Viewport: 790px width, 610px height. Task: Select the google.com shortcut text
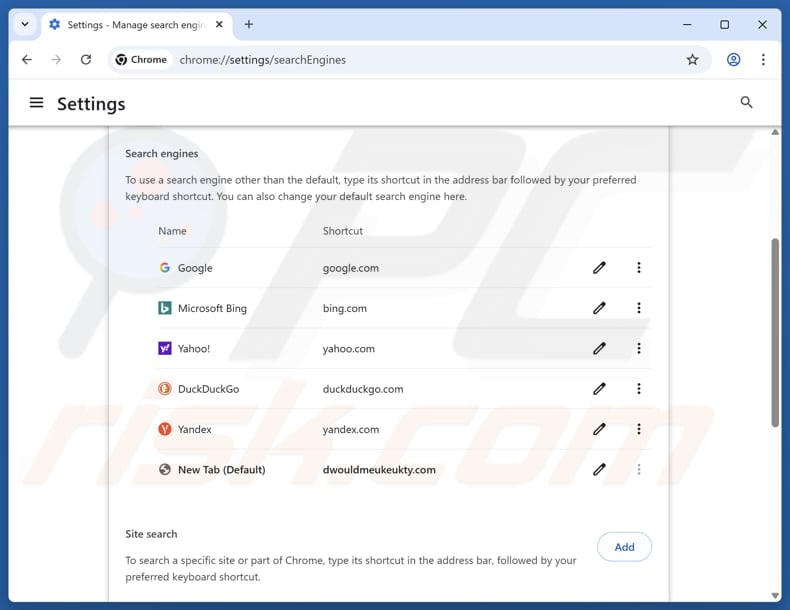pyautogui.click(x=351, y=268)
